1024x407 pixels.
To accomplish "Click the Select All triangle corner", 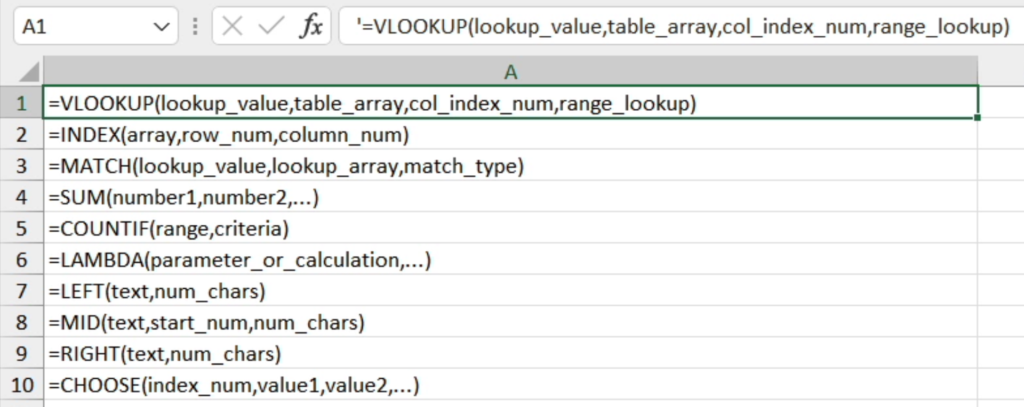I will tap(28, 72).
